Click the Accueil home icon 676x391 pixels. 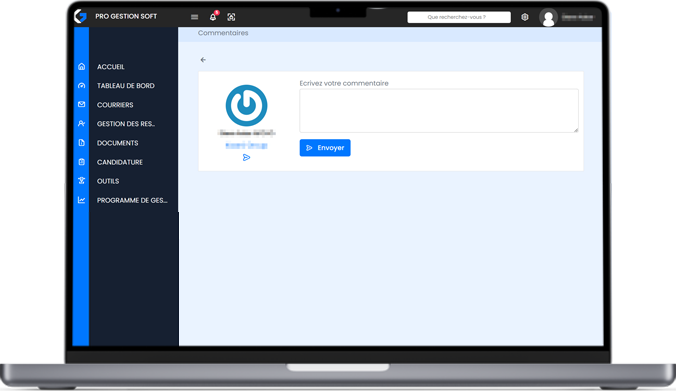[81, 66]
